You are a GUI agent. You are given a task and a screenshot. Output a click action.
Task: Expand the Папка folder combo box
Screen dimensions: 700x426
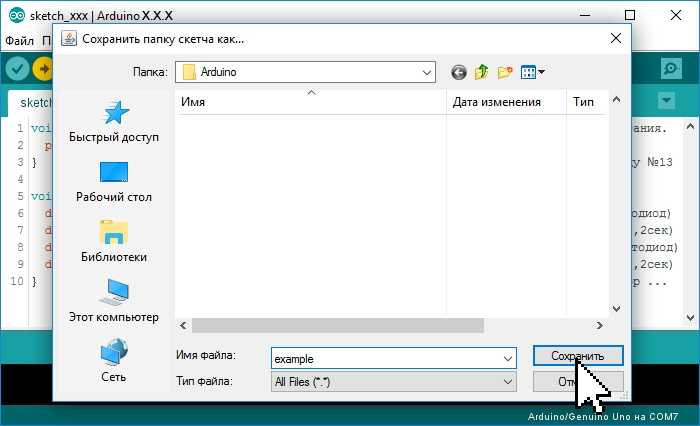point(305,72)
